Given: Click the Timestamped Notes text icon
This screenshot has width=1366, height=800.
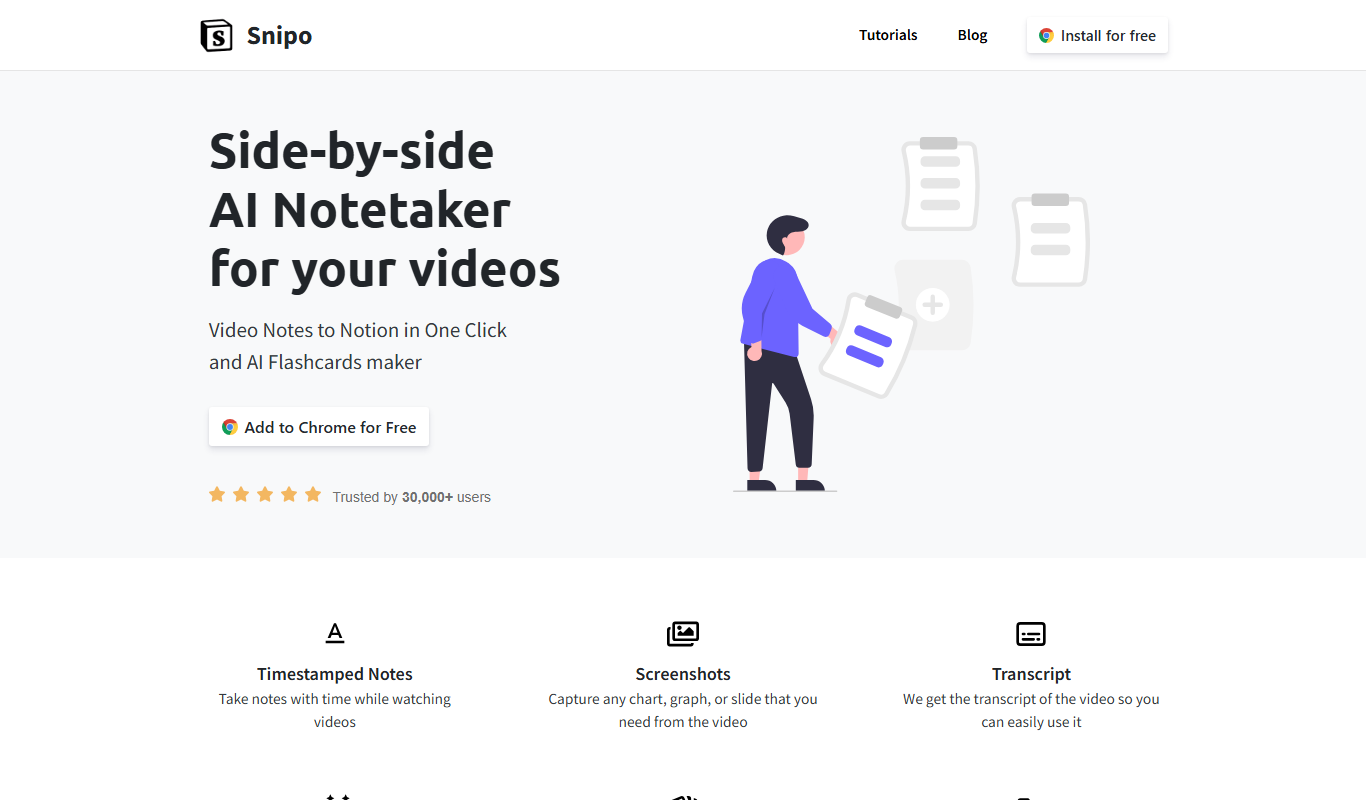Looking at the screenshot, I should pos(335,633).
